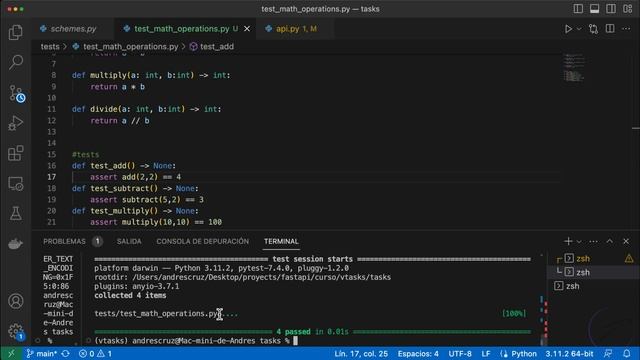Image resolution: width=640 pixels, height=360 pixels.
Task: Toggle the bottom panel layout icon
Action: click(594, 9)
